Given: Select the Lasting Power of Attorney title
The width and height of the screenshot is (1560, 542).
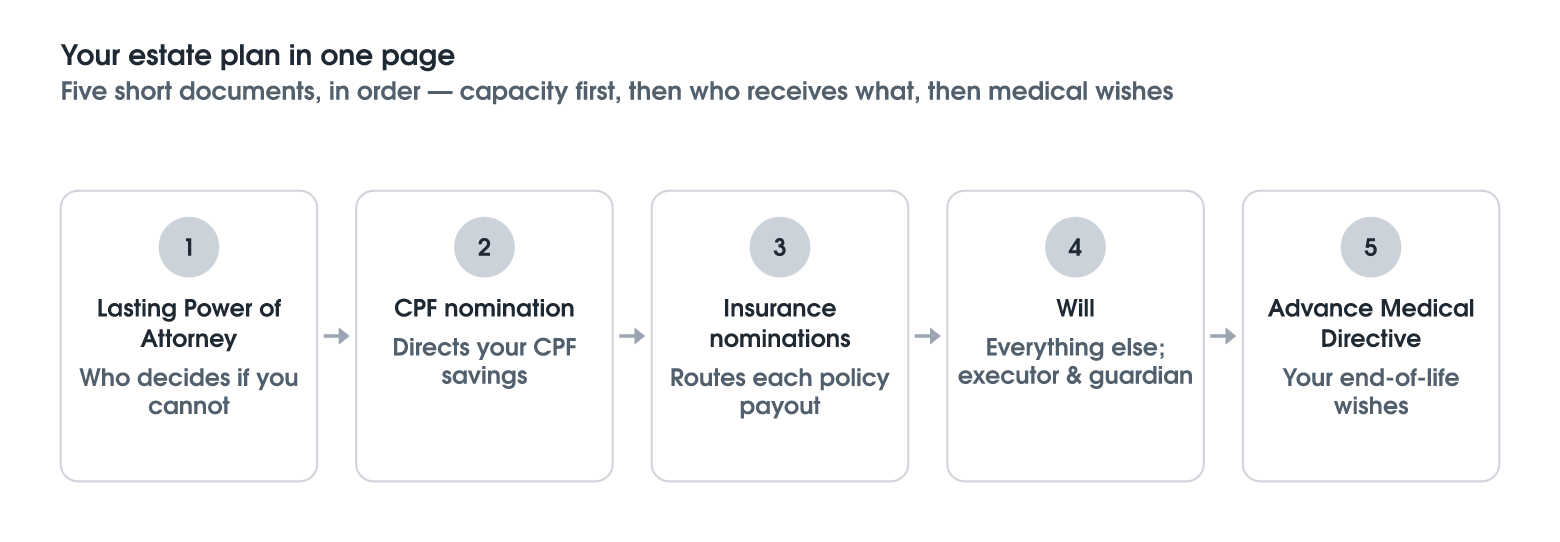Looking at the screenshot, I should point(189,323).
